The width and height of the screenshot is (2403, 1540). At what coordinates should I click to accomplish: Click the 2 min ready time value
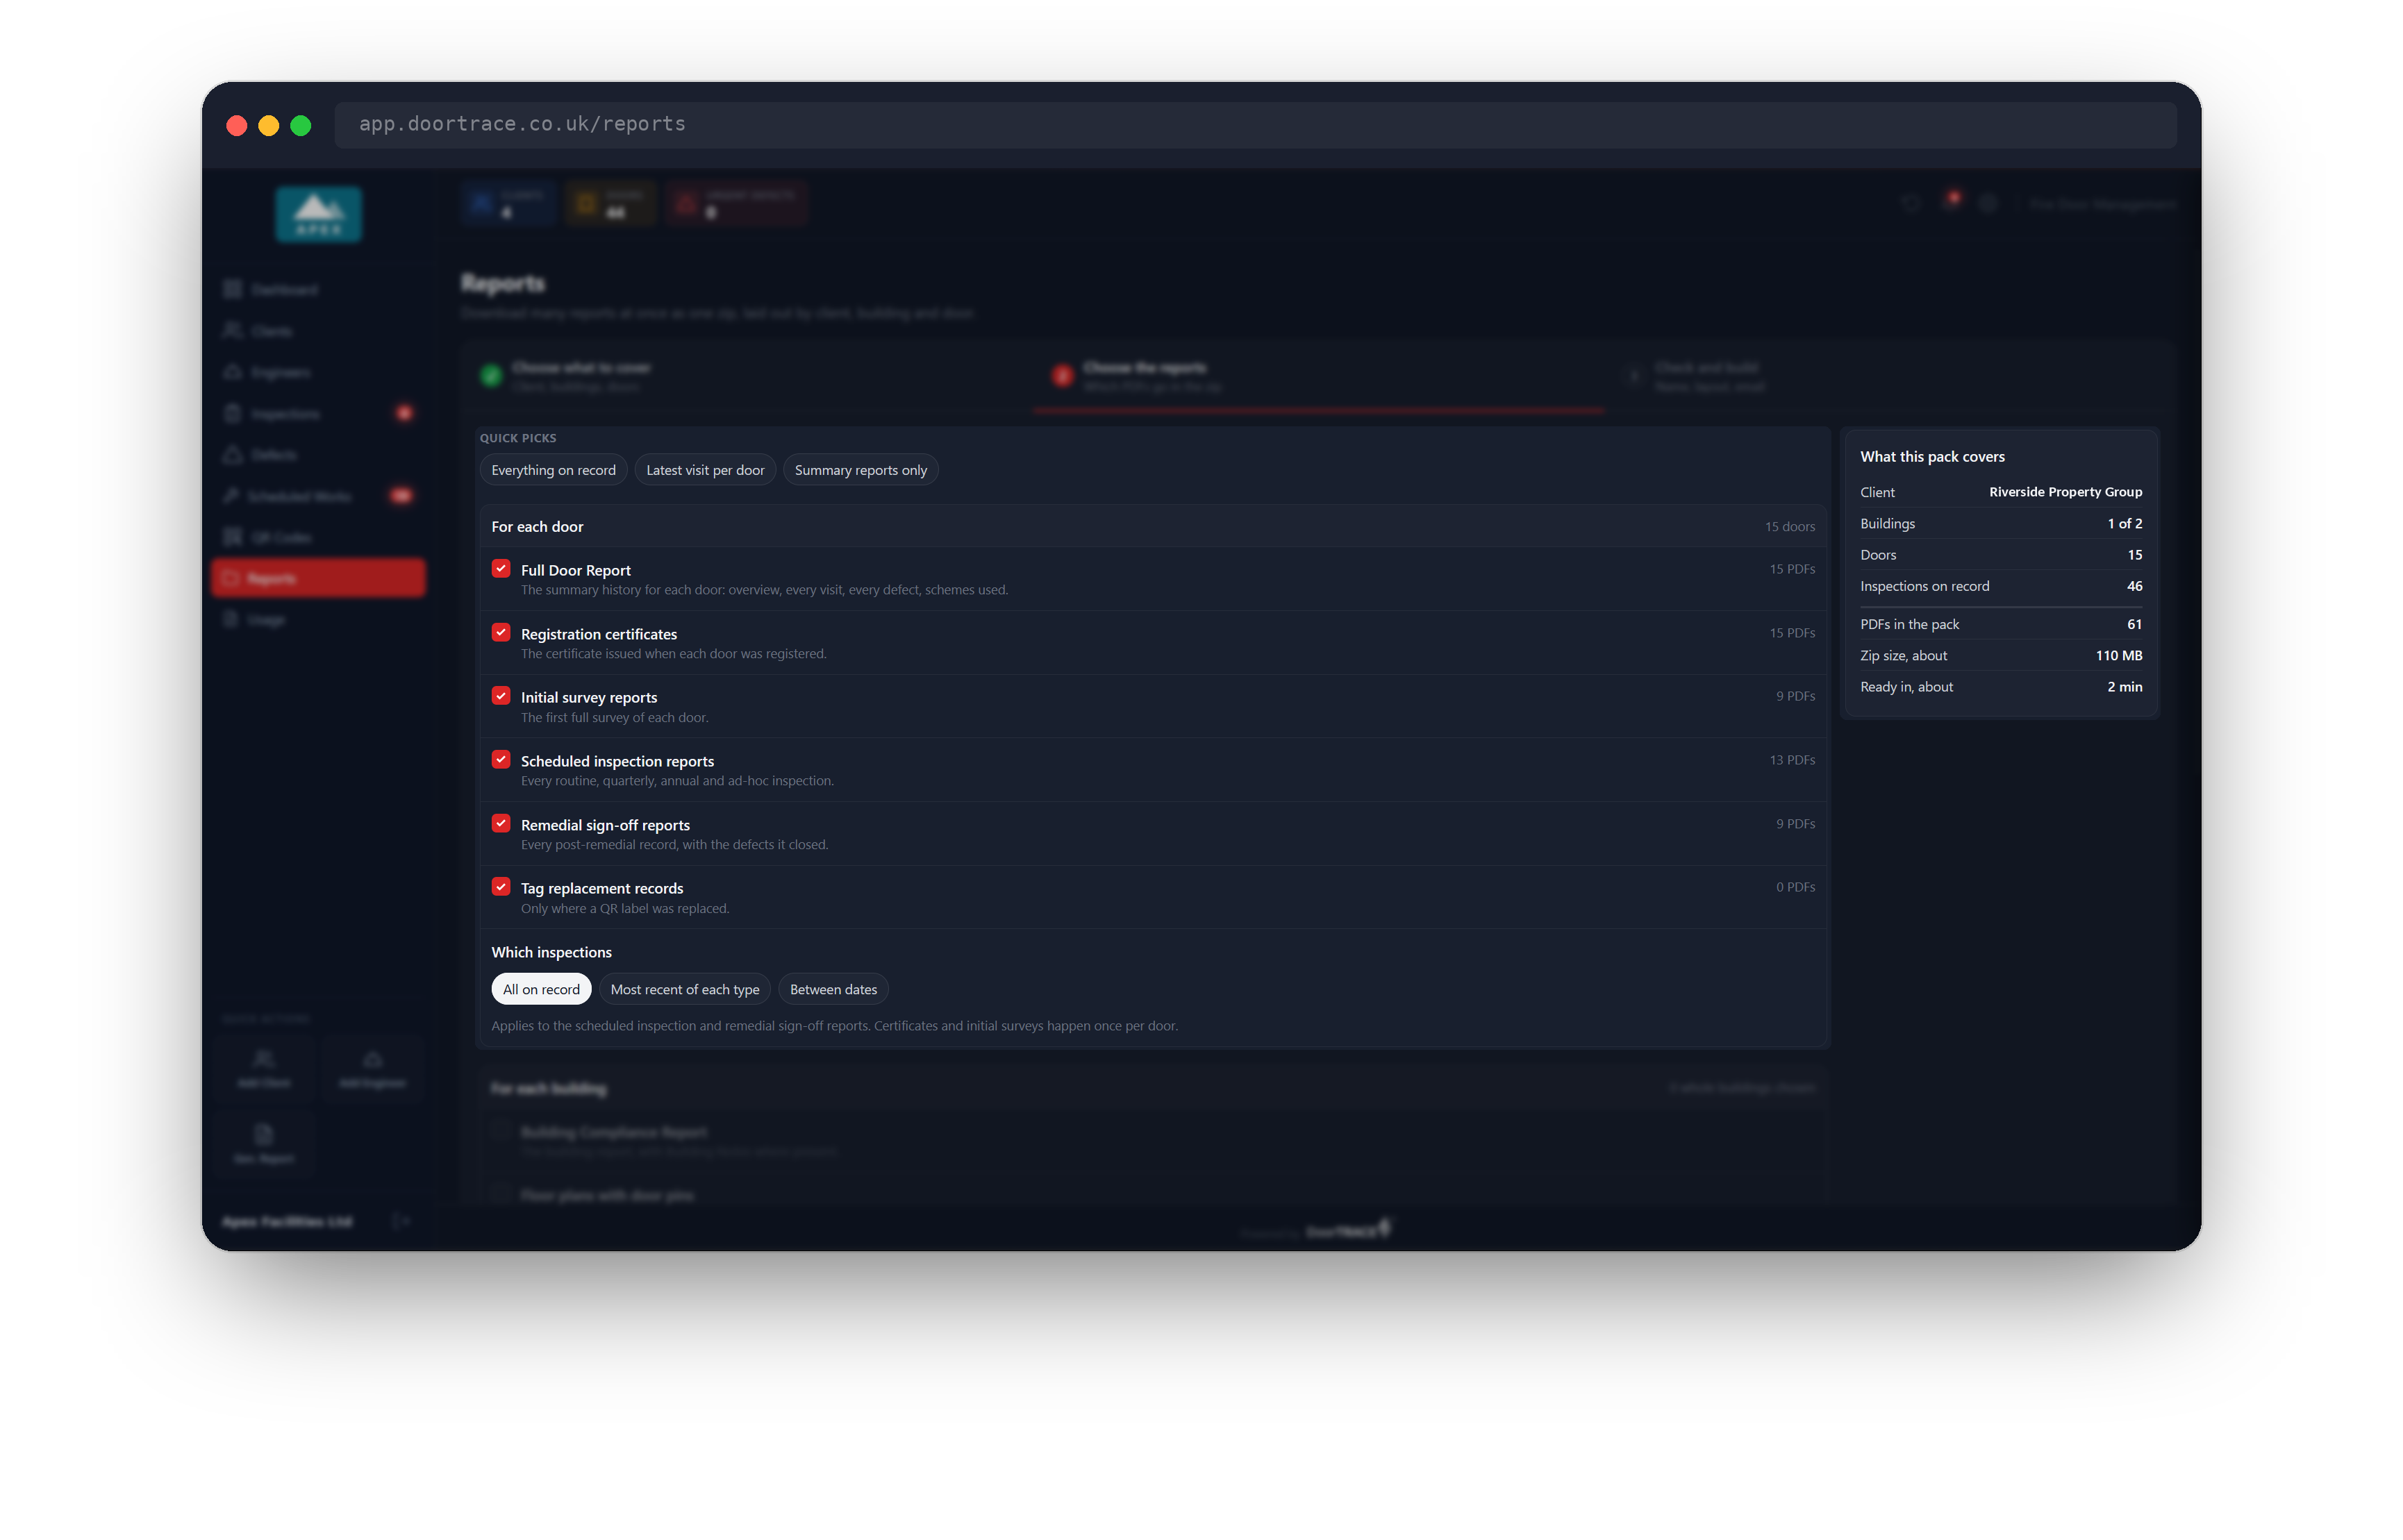pyautogui.click(x=2125, y=687)
